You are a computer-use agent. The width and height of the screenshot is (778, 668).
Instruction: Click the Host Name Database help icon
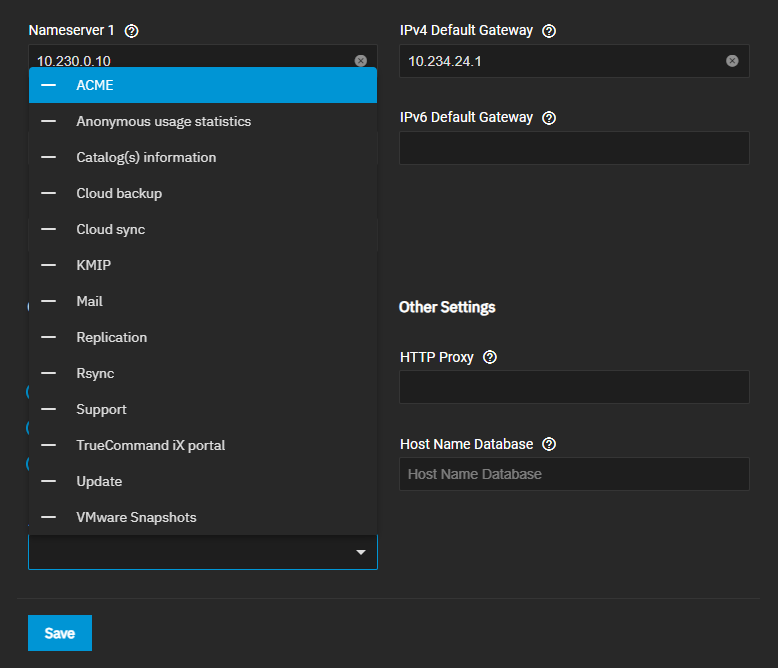pyautogui.click(x=548, y=445)
